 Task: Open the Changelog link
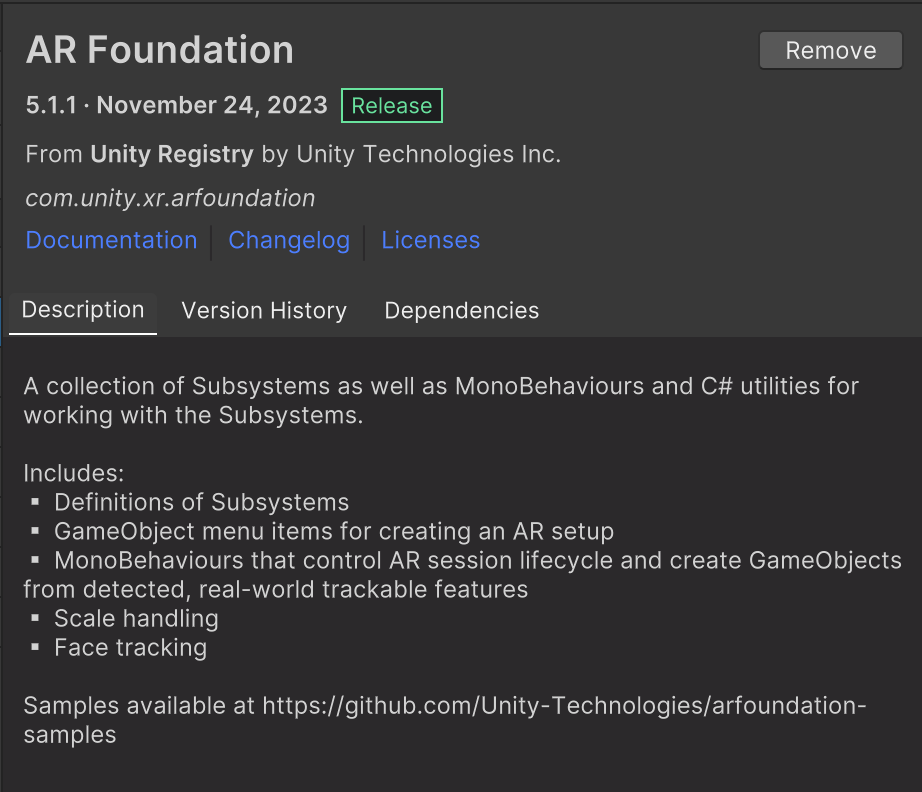[289, 240]
